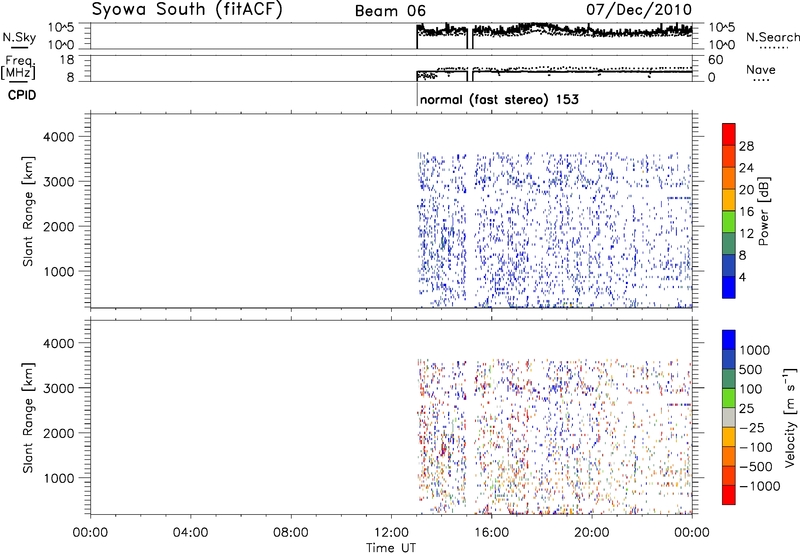The height and width of the screenshot is (554, 800).
Task: Click the '12' label on Power colorbar
Action: tap(746, 234)
